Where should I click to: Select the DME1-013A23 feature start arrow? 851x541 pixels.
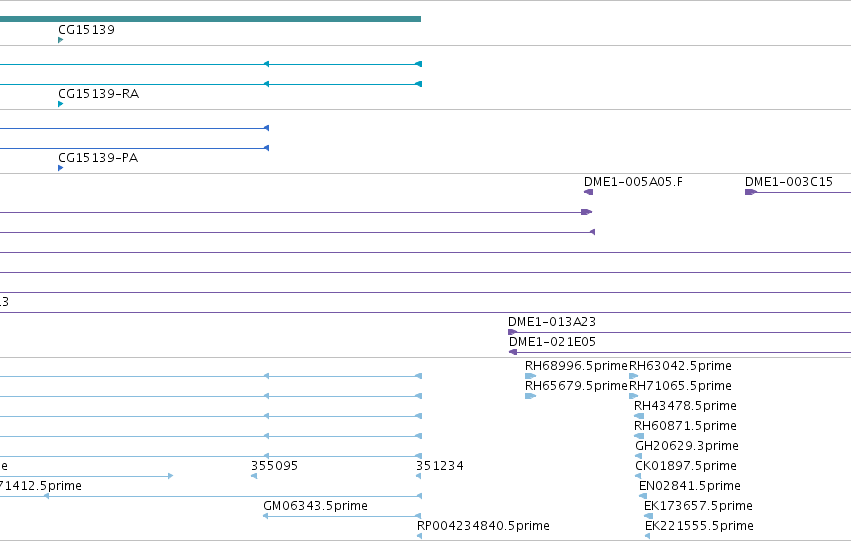512,332
